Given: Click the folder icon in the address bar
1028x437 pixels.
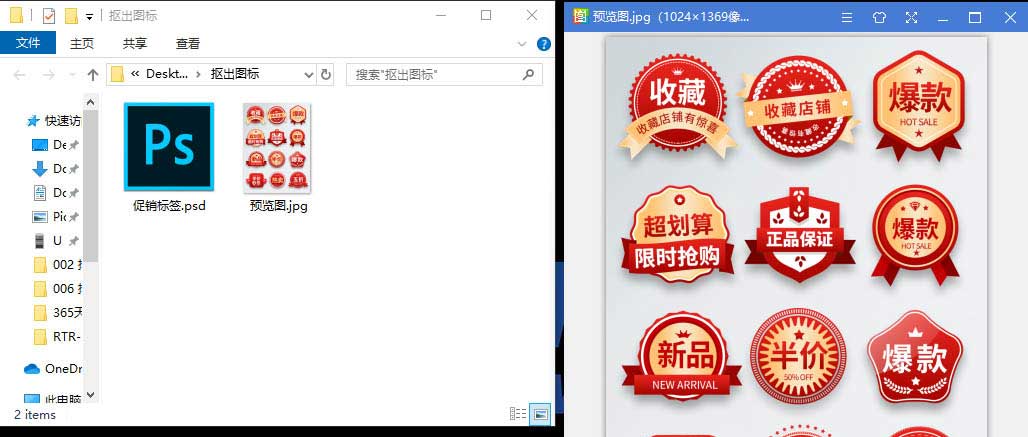Looking at the screenshot, I should 117,74.
